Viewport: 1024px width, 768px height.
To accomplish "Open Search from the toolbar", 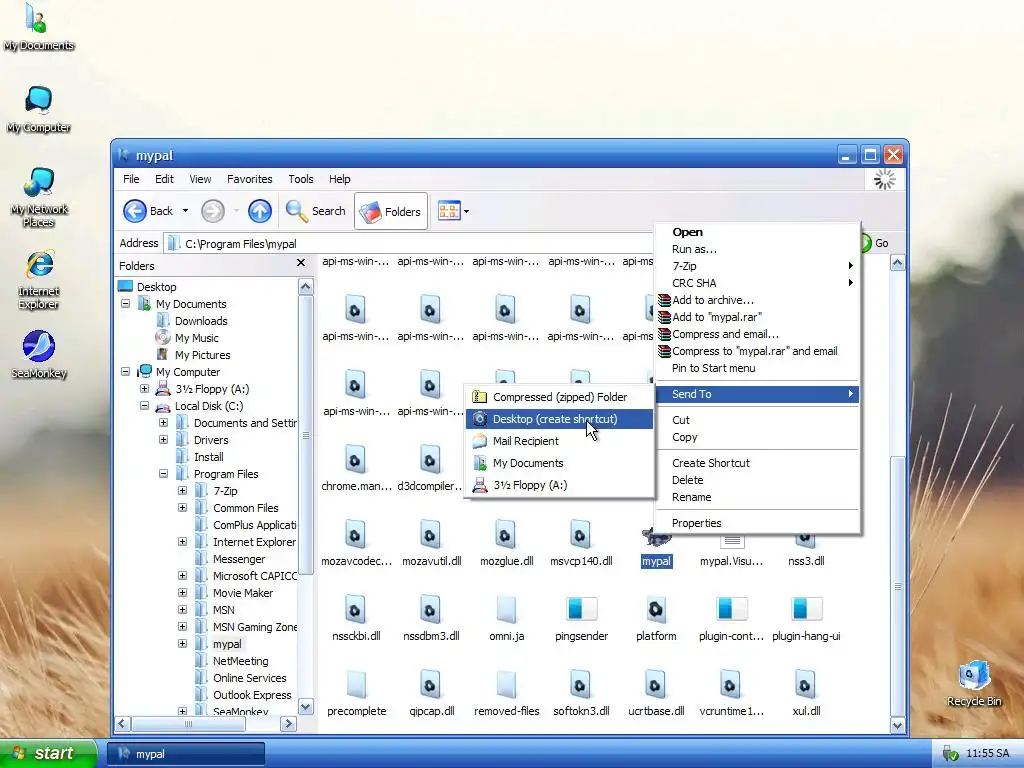I will point(315,211).
